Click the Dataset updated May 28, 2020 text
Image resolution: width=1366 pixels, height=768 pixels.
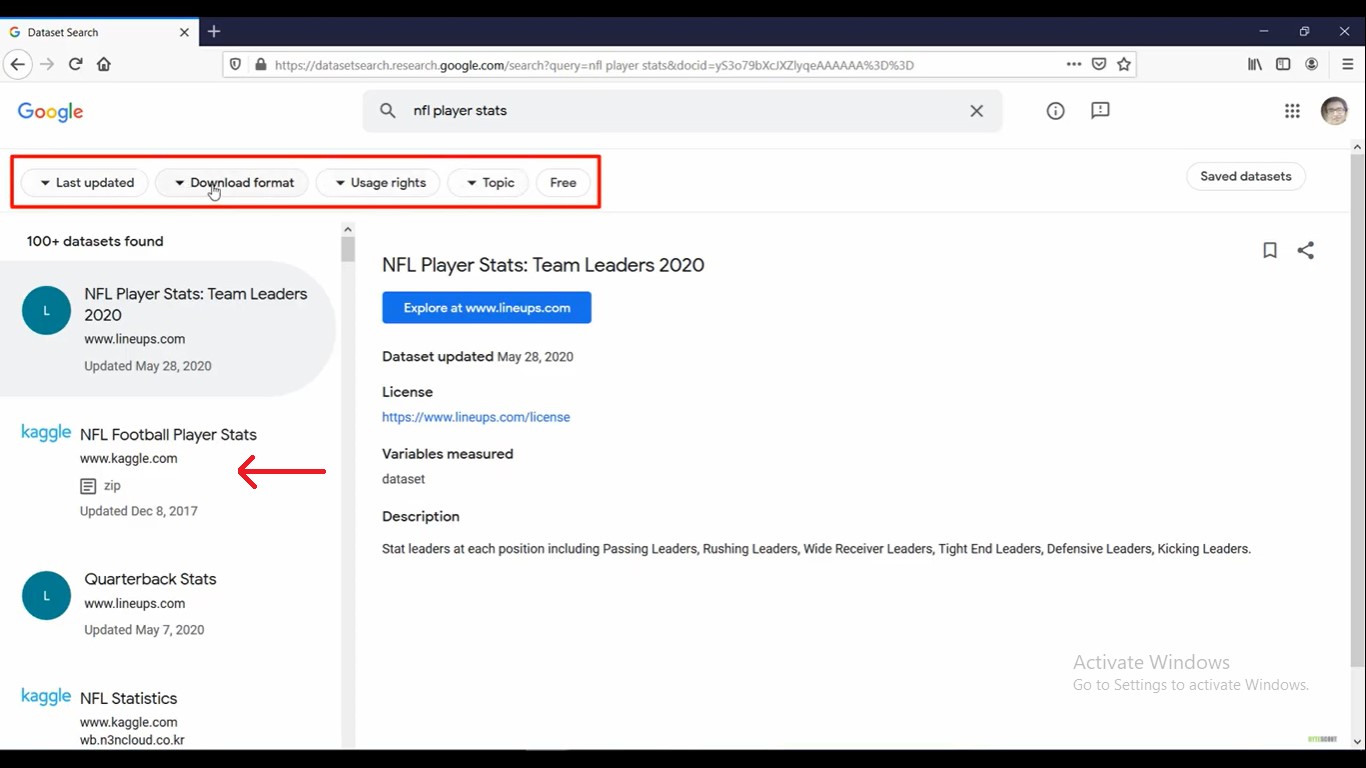[478, 357]
